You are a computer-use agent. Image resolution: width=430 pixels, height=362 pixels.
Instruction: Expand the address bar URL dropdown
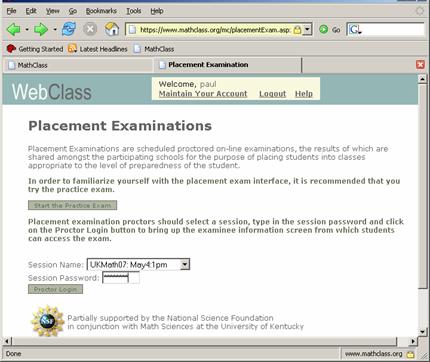(307, 30)
